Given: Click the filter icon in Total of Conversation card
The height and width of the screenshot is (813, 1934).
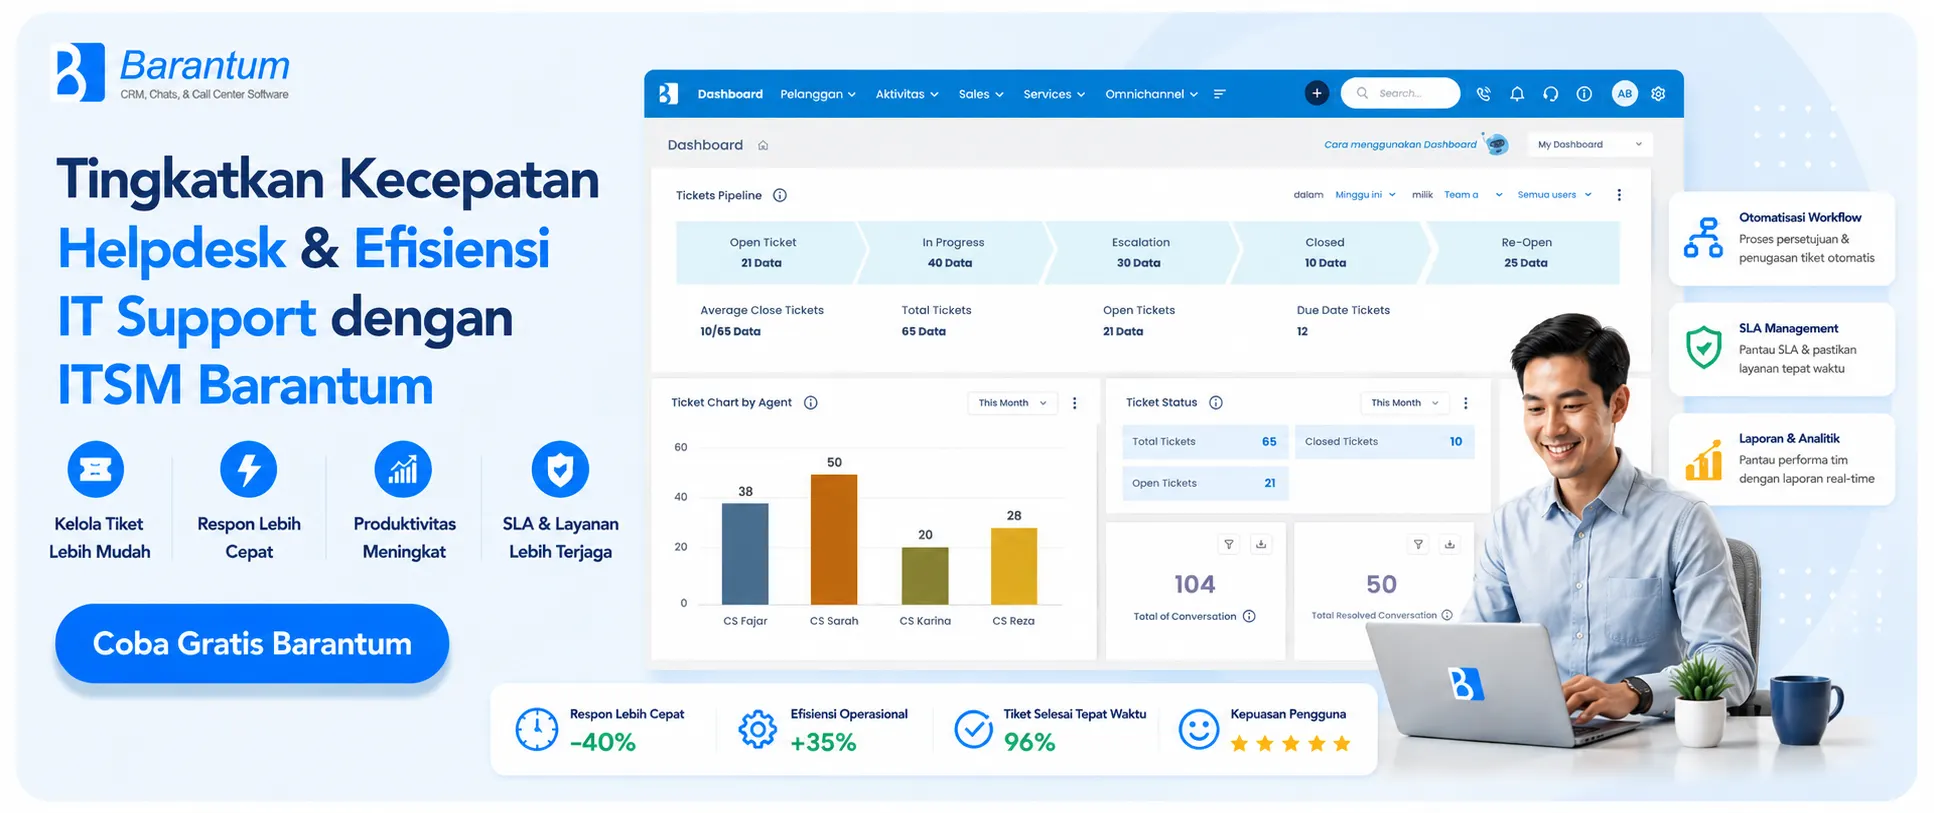Looking at the screenshot, I should [1229, 544].
